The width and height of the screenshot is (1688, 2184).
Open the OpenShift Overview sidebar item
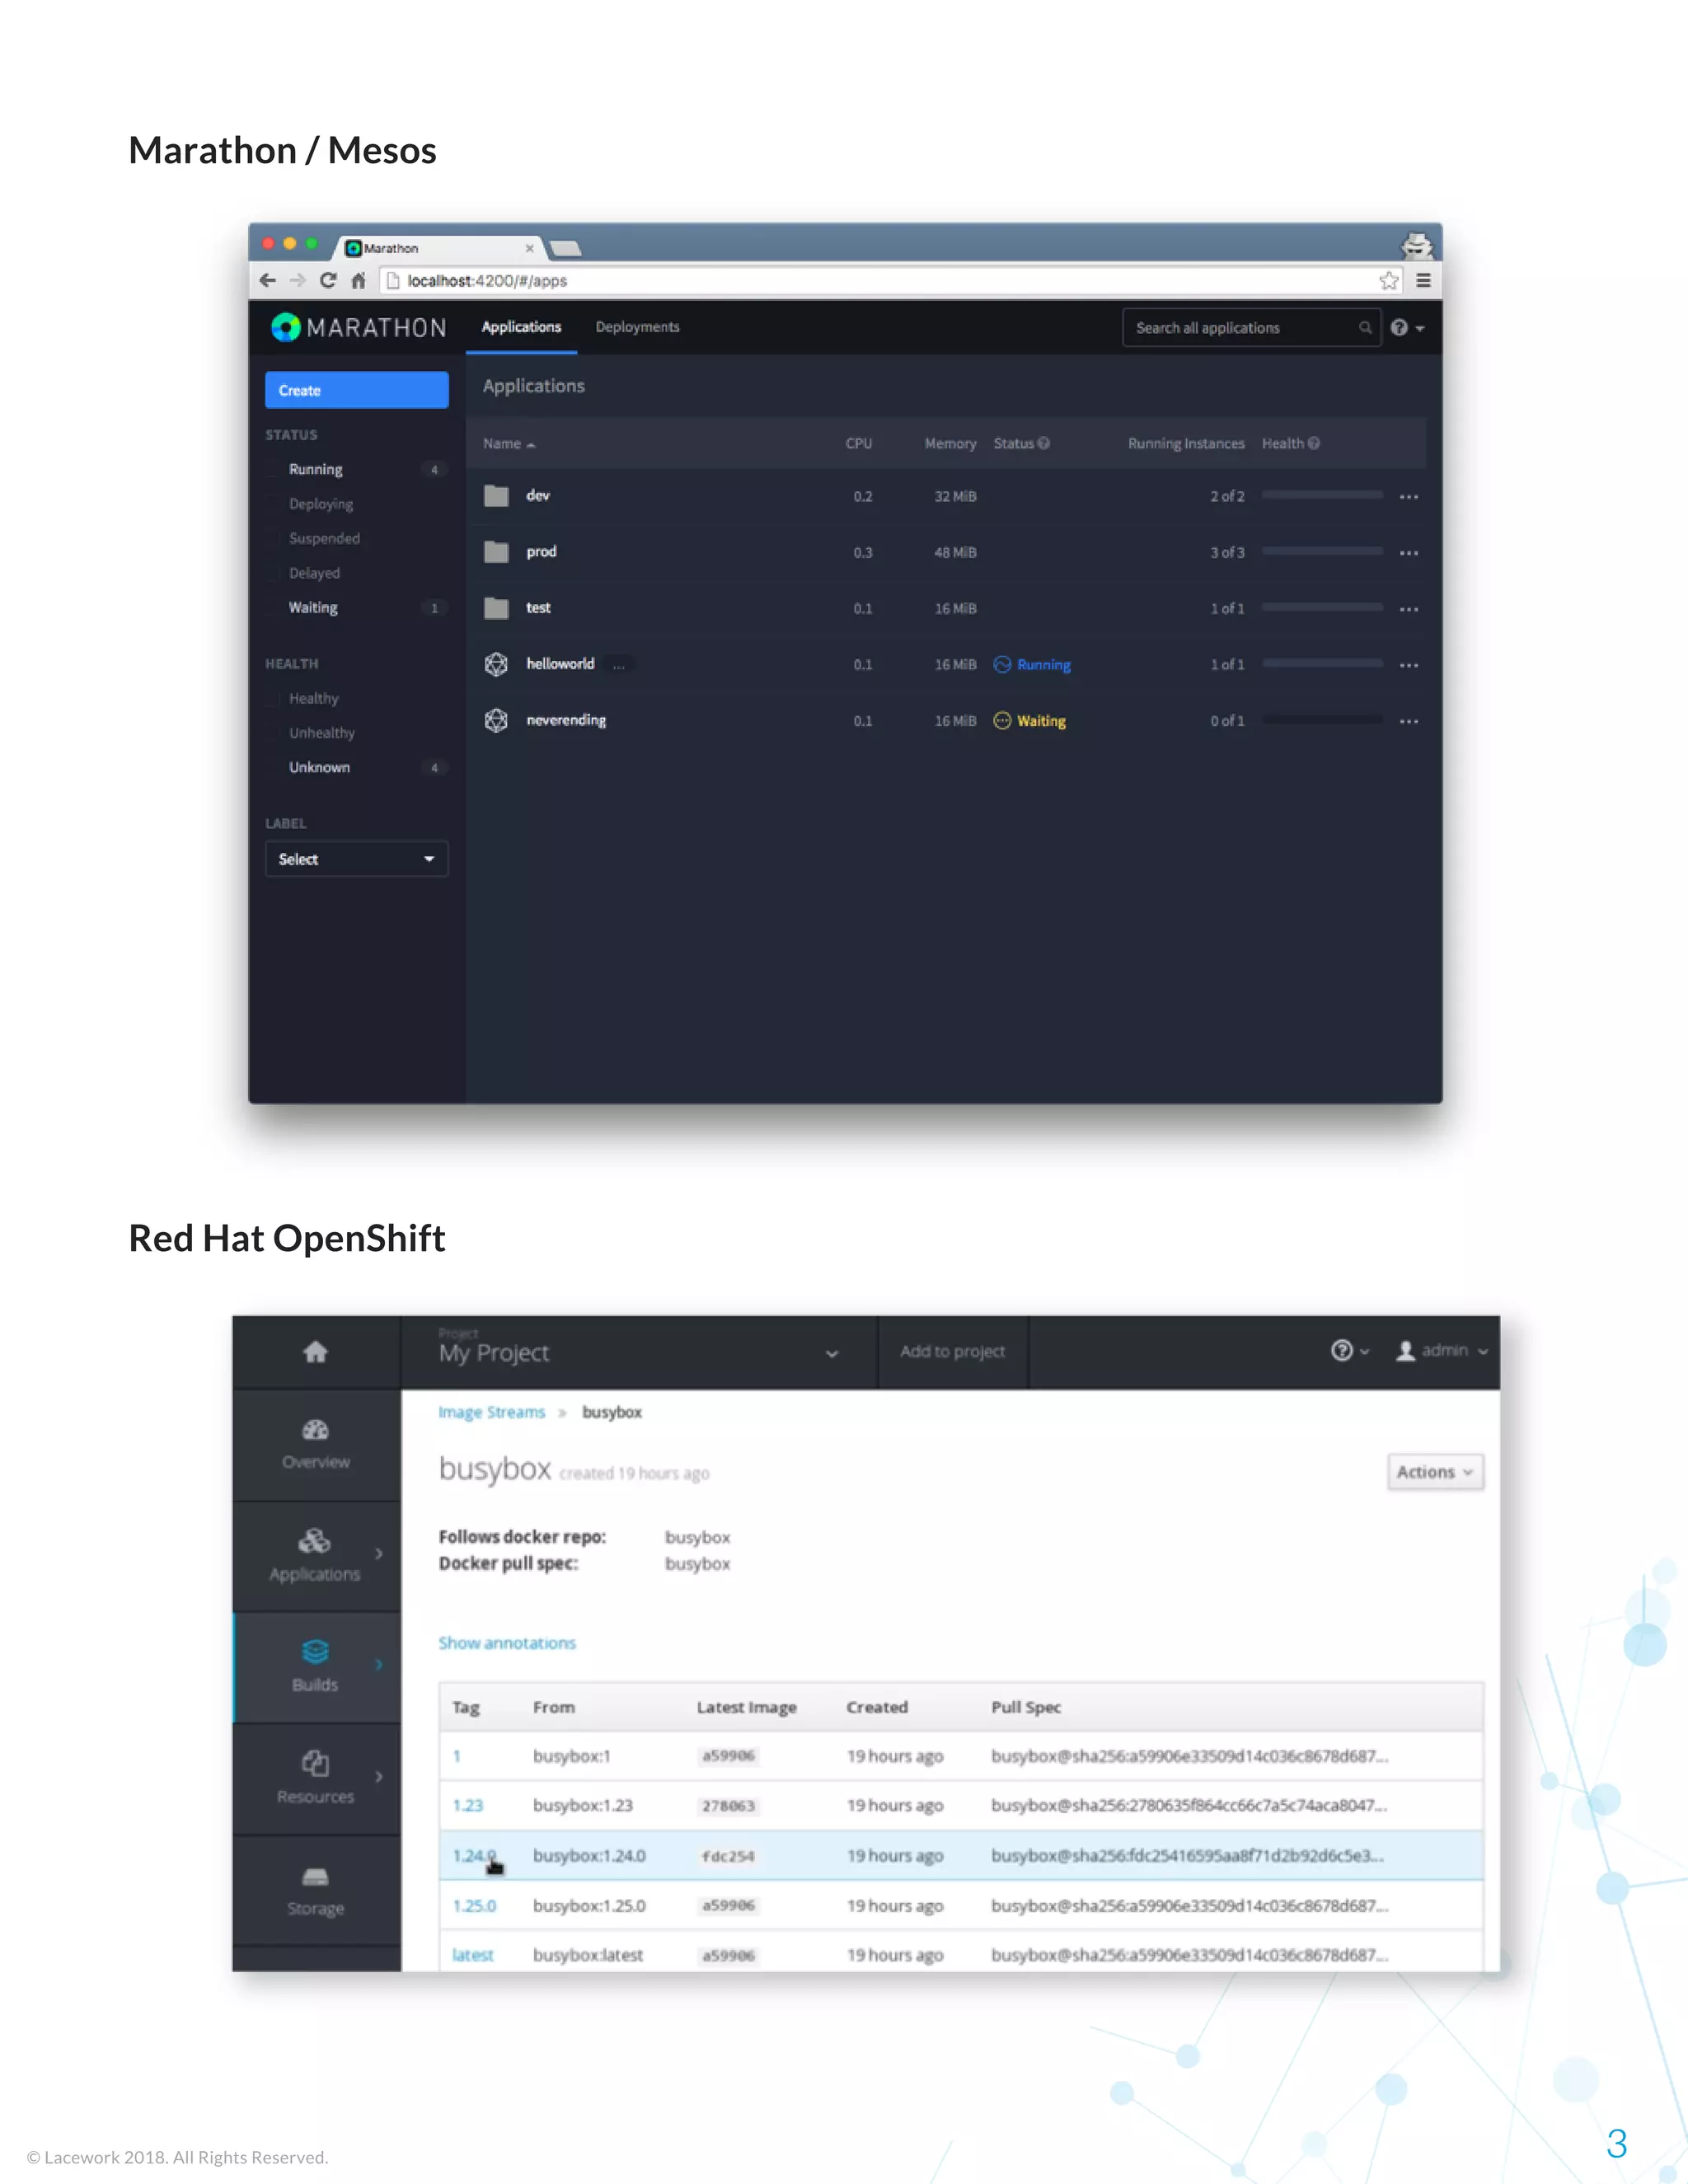tap(316, 1444)
